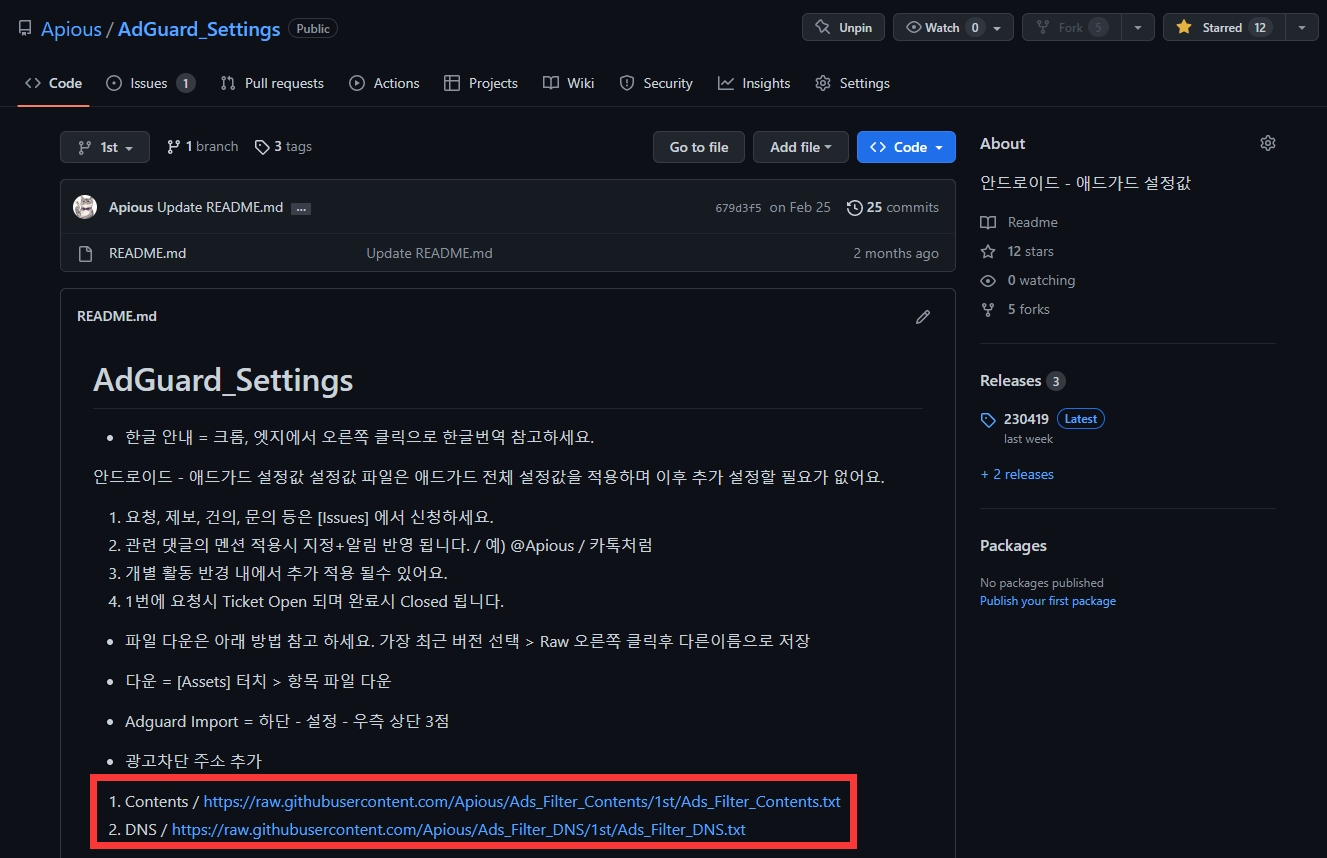Click the Go to file button
This screenshot has height=858, width=1327.
[699, 147]
